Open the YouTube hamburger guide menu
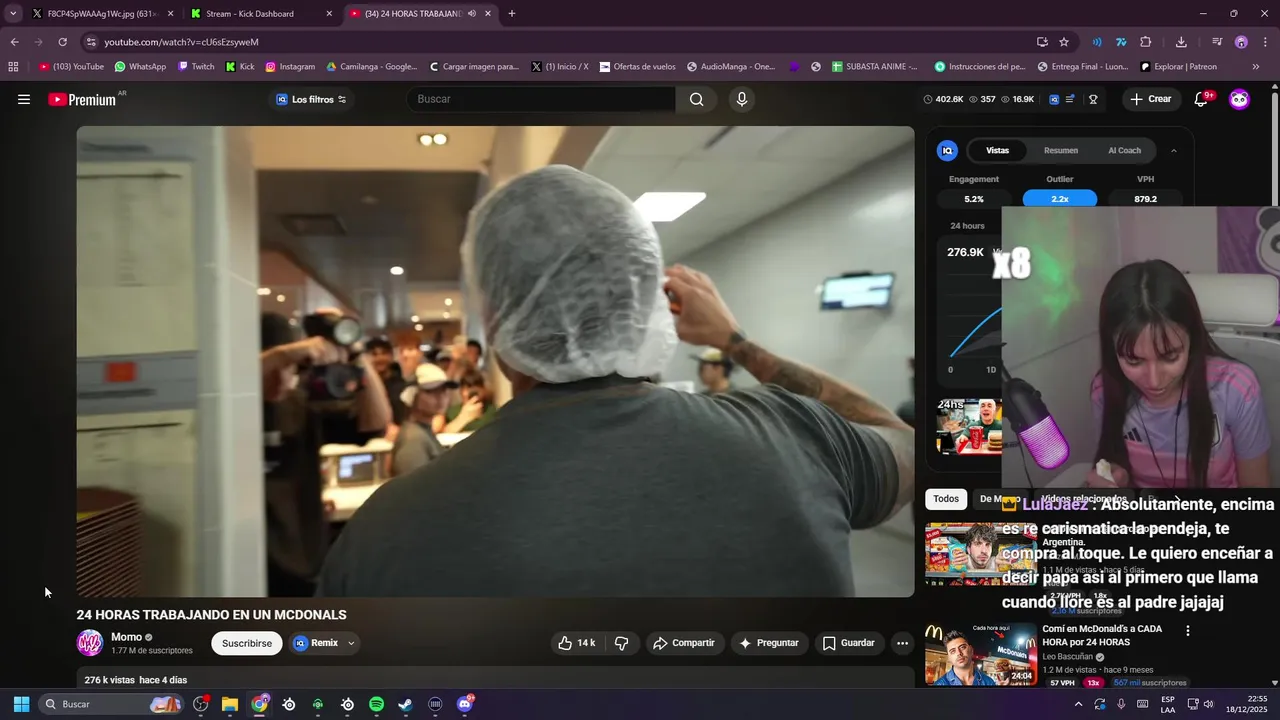This screenshot has height=720, width=1280. point(24,99)
